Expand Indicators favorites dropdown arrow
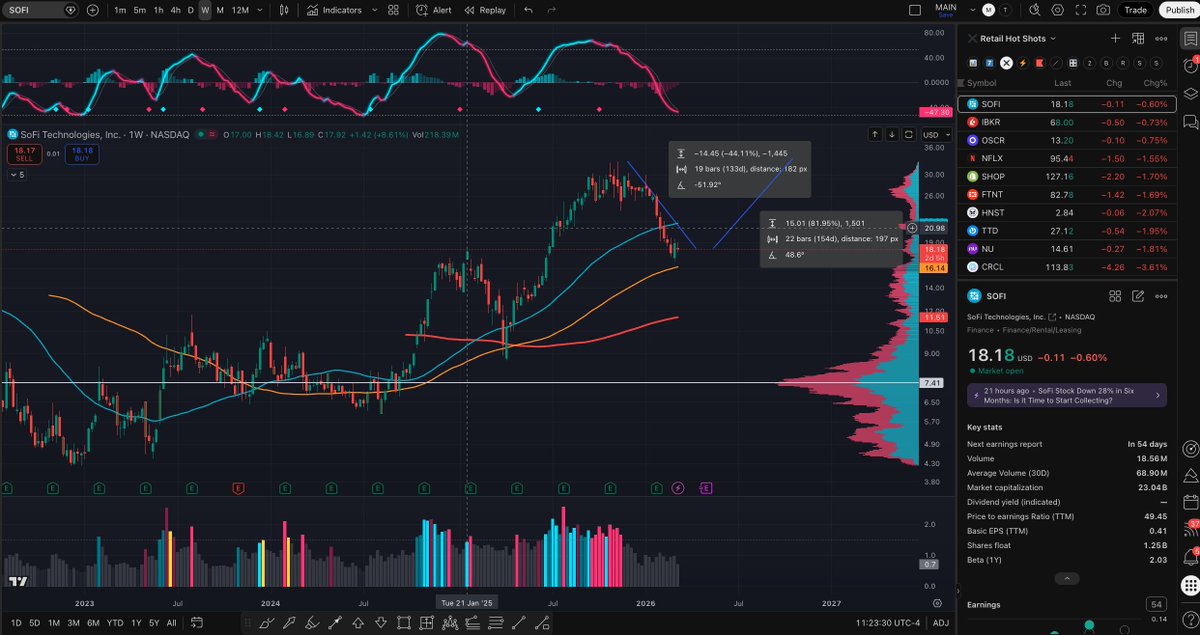Viewport: 1200px width, 635px height. point(373,10)
